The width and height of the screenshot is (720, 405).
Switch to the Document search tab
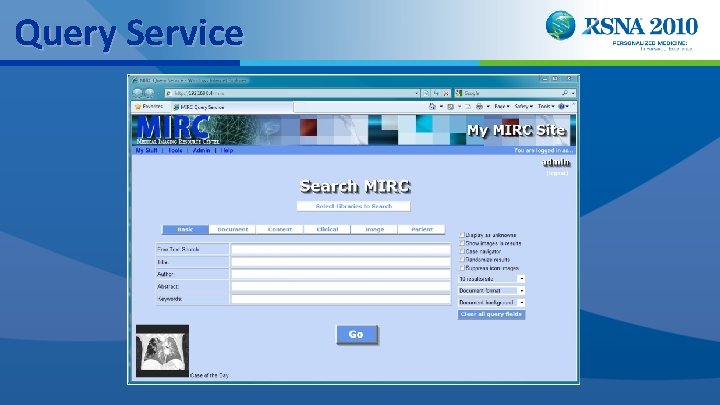(x=232, y=229)
